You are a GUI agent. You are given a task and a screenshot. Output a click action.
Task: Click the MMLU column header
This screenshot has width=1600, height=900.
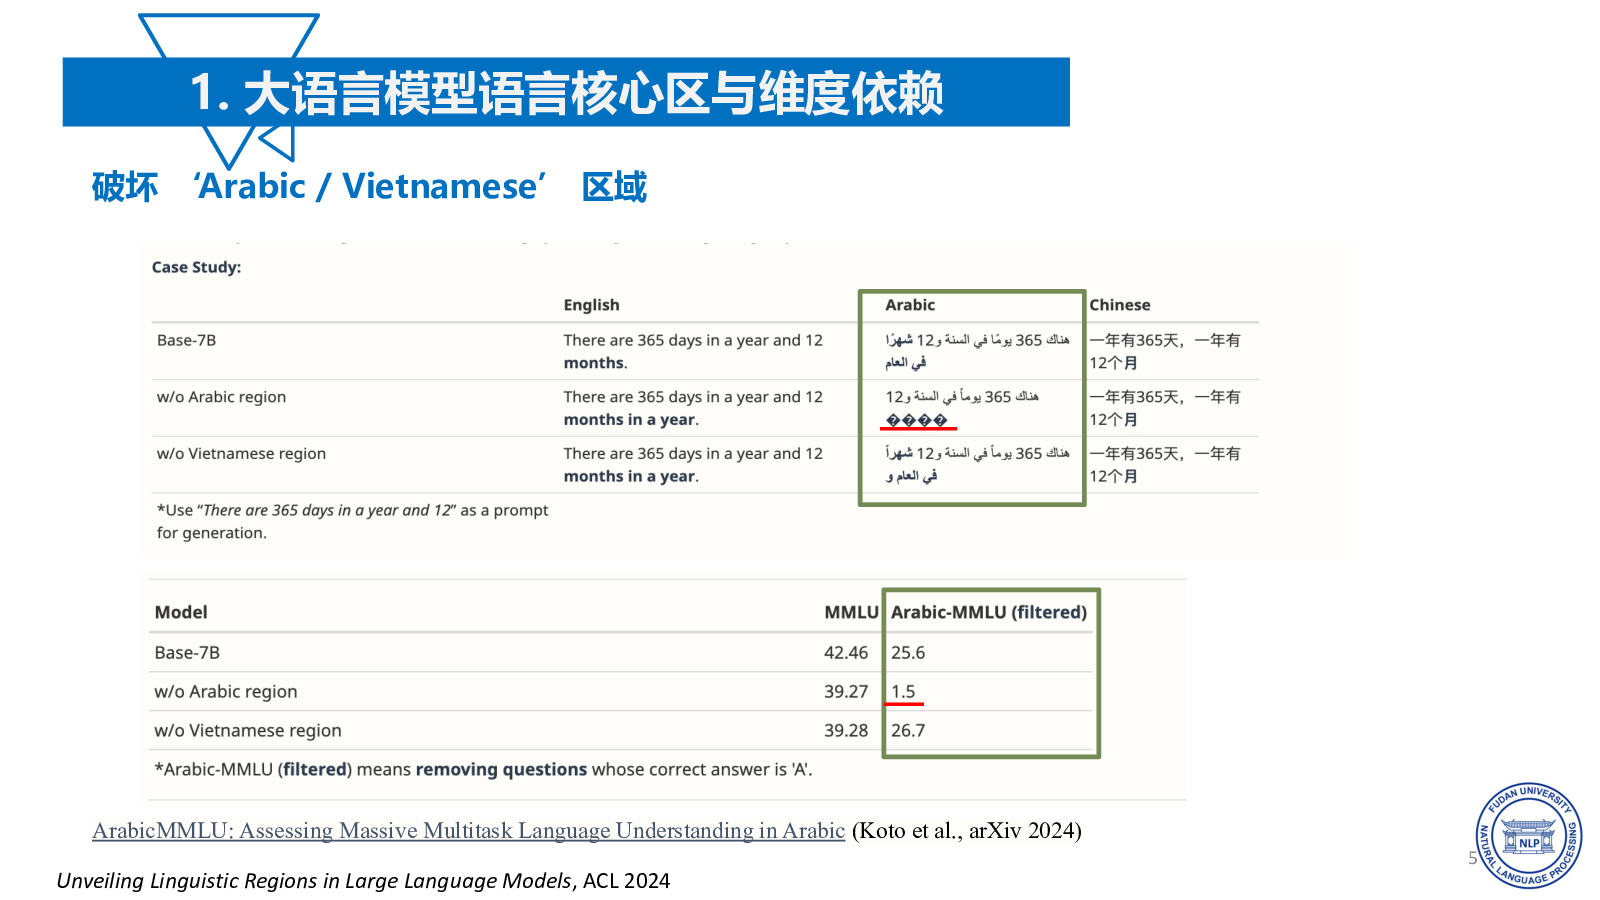point(851,612)
